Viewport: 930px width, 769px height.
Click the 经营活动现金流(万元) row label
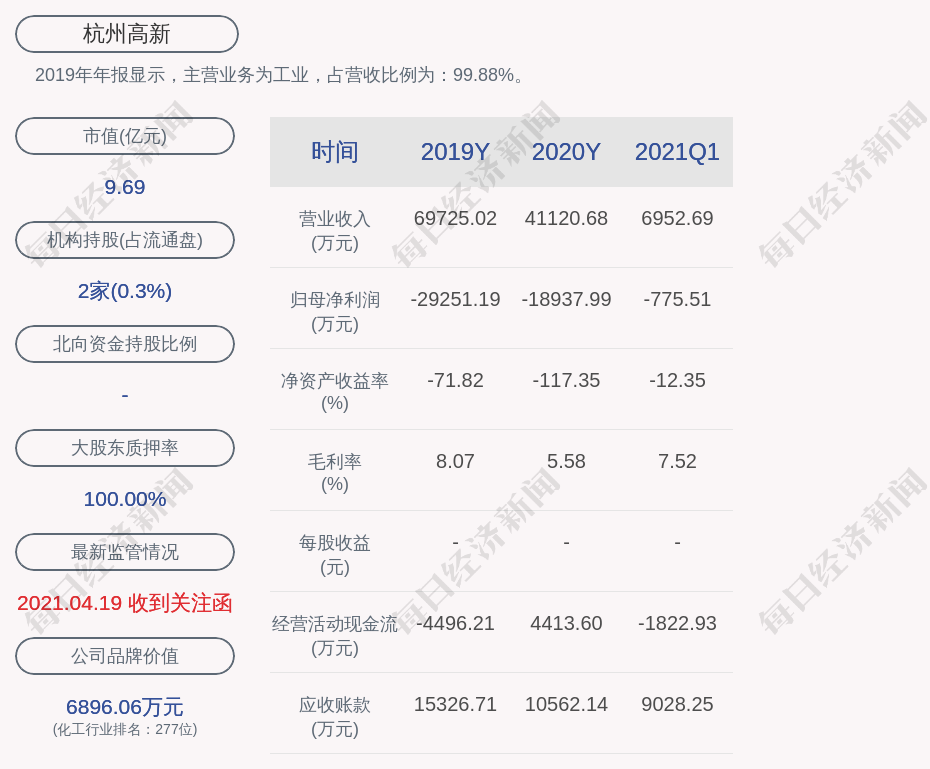(x=335, y=636)
